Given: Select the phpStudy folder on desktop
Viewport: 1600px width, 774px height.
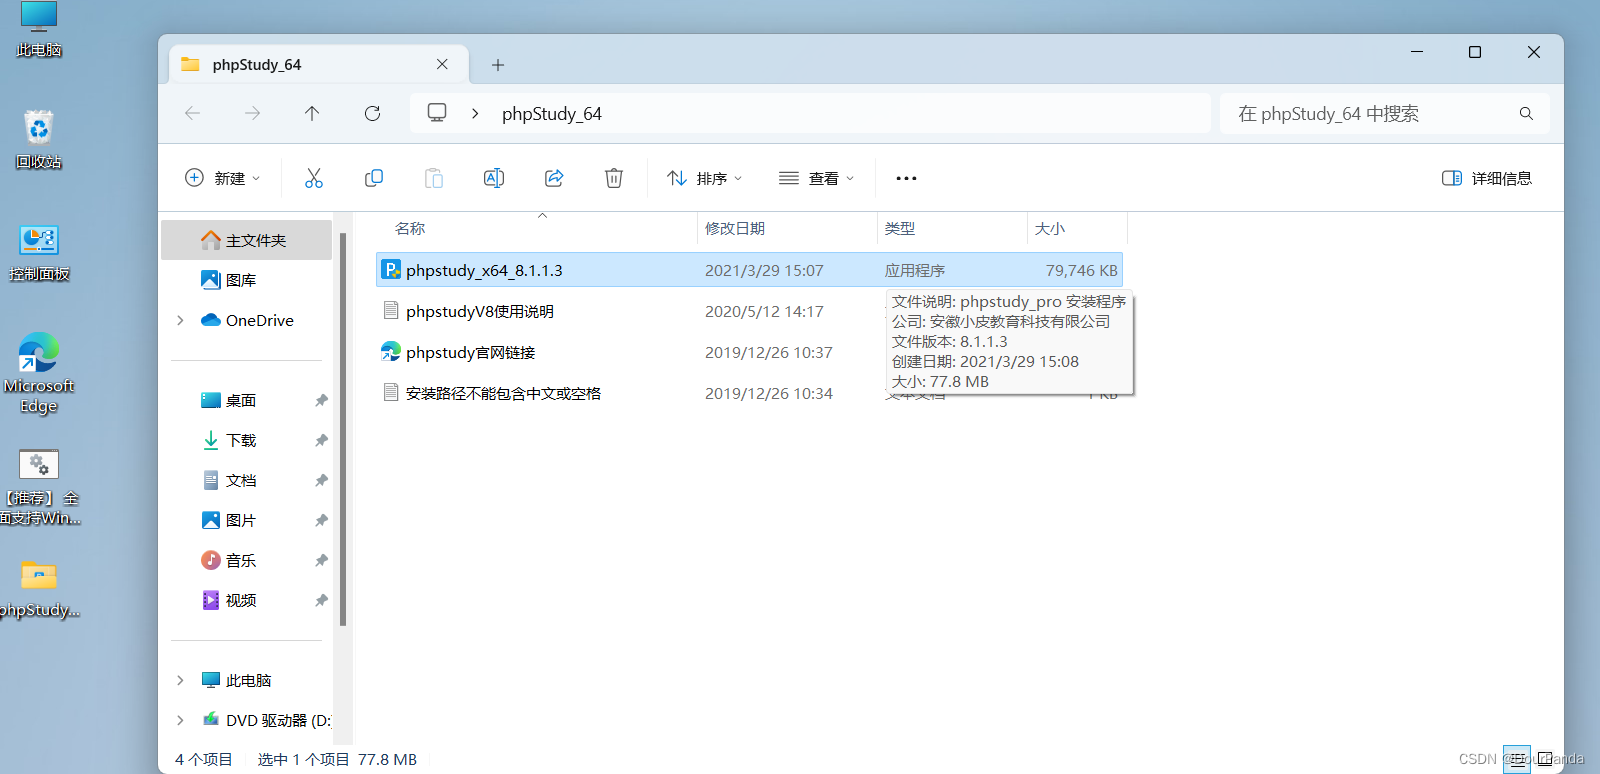Looking at the screenshot, I should coord(39,589).
